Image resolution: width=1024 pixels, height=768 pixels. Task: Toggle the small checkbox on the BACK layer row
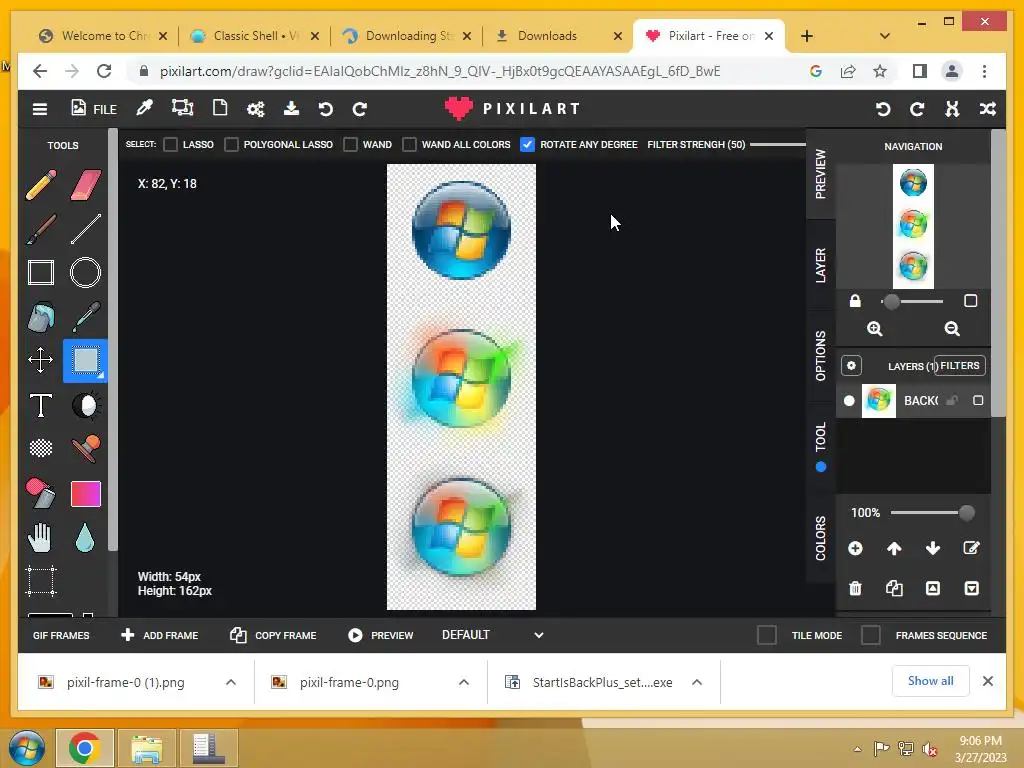[978, 400]
